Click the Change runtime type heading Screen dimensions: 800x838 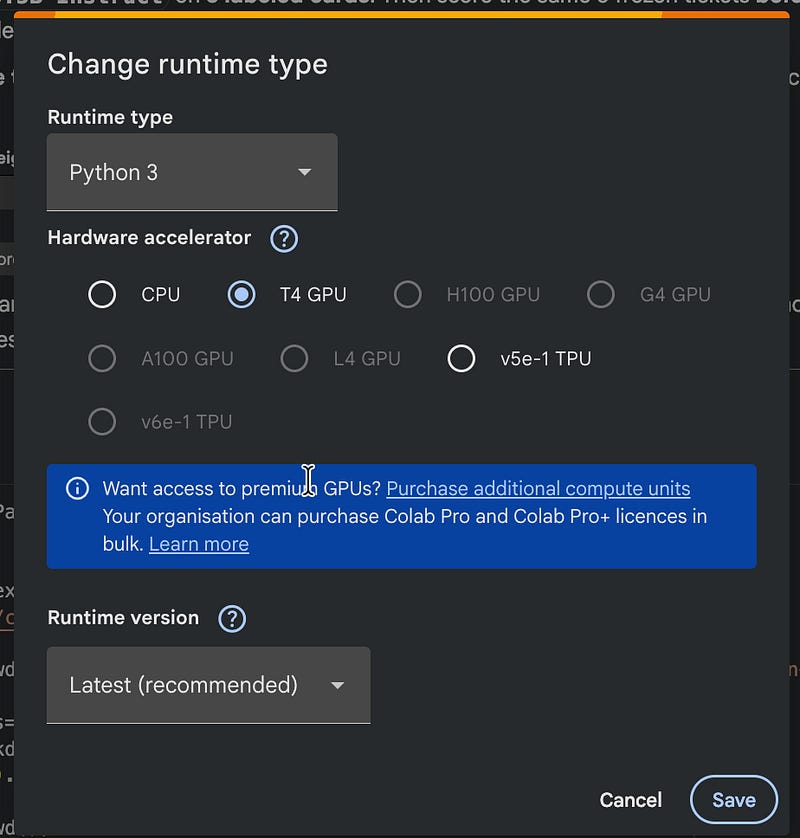(188, 65)
